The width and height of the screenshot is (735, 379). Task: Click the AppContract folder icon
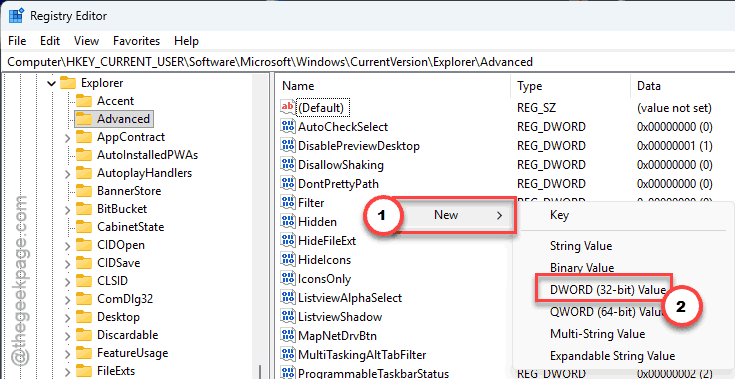click(x=84, y=137)
